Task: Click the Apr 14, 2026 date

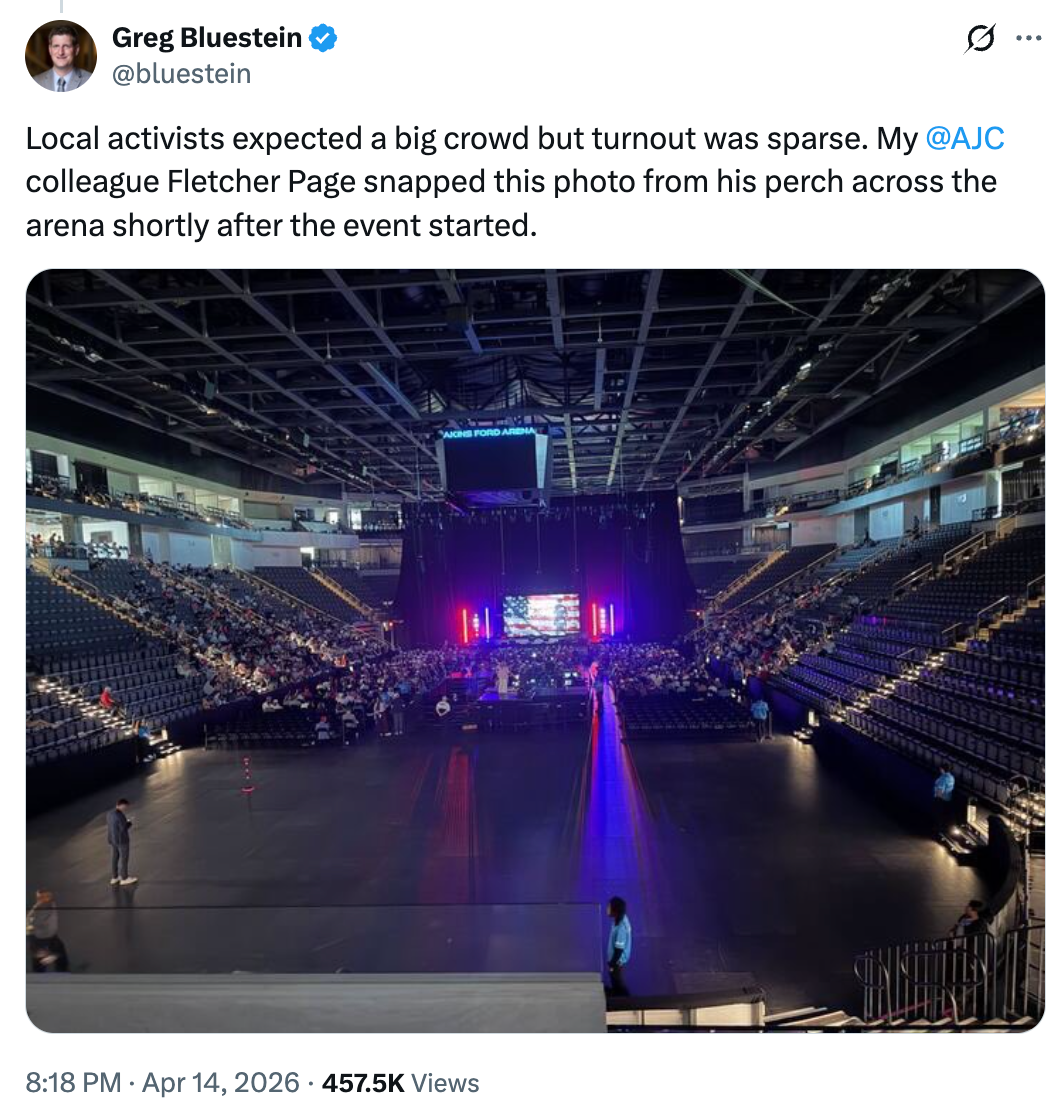Action: (221, 1083)
